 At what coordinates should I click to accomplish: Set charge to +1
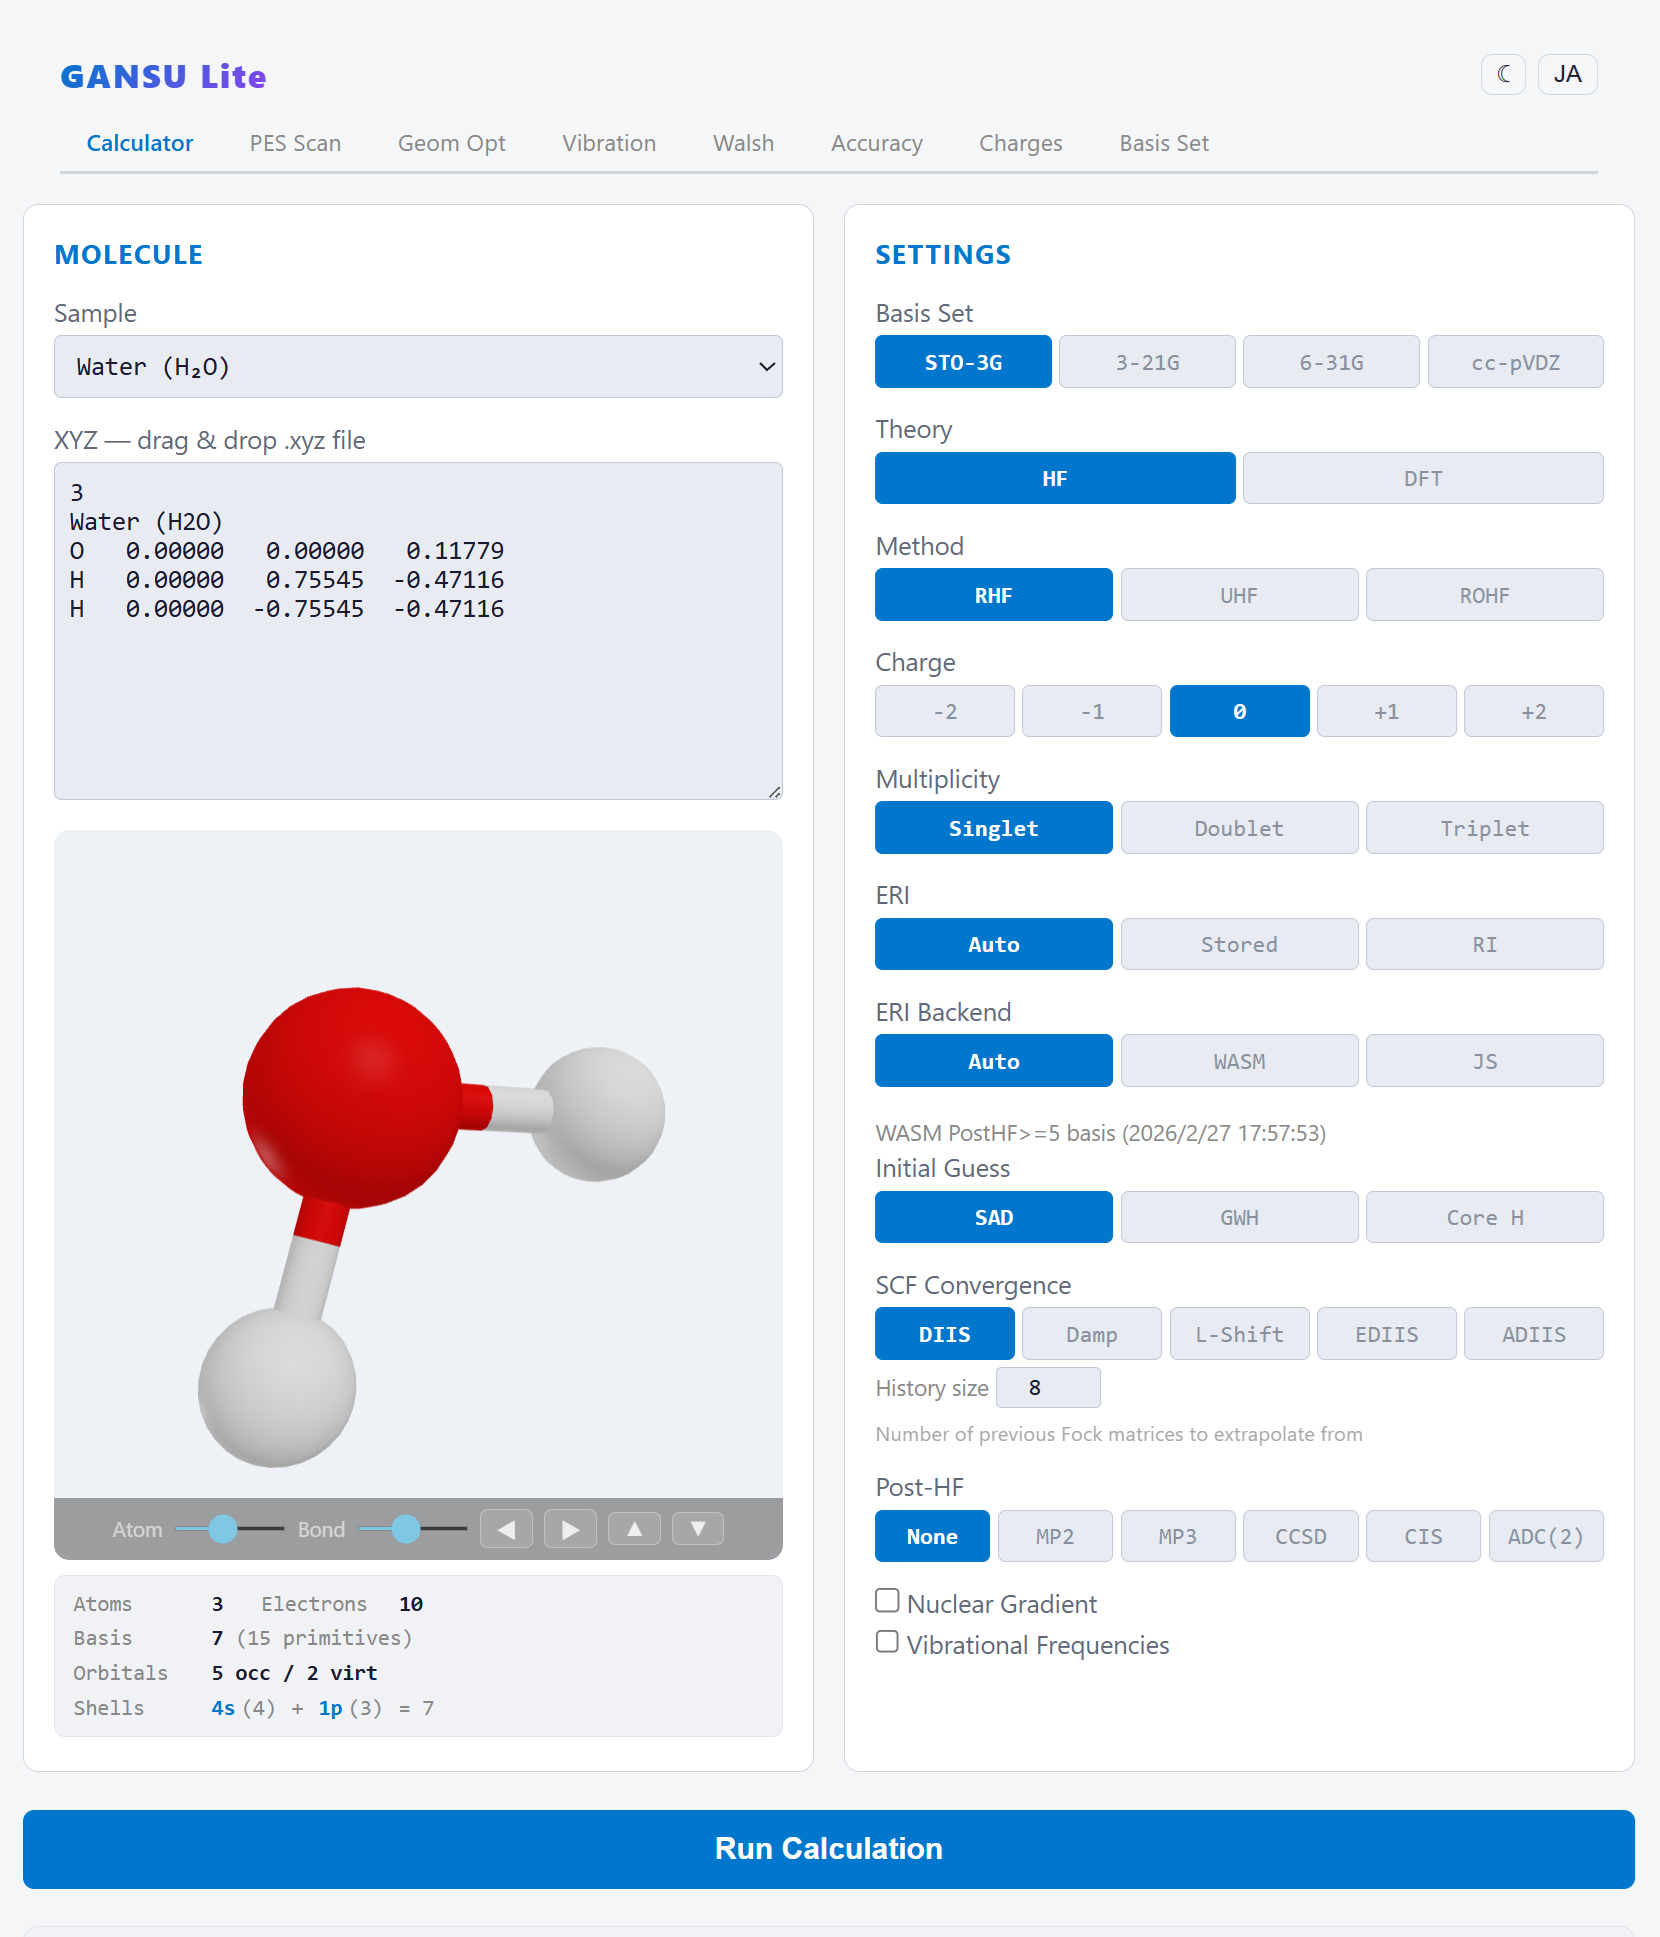click(x=1386, y=711)
